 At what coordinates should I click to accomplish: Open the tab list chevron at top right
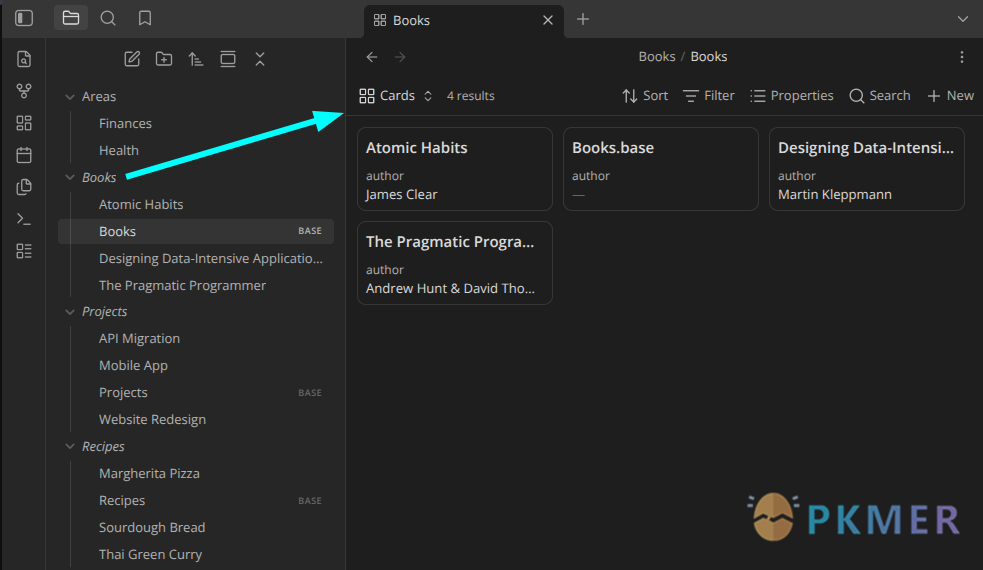click(963, 19)
